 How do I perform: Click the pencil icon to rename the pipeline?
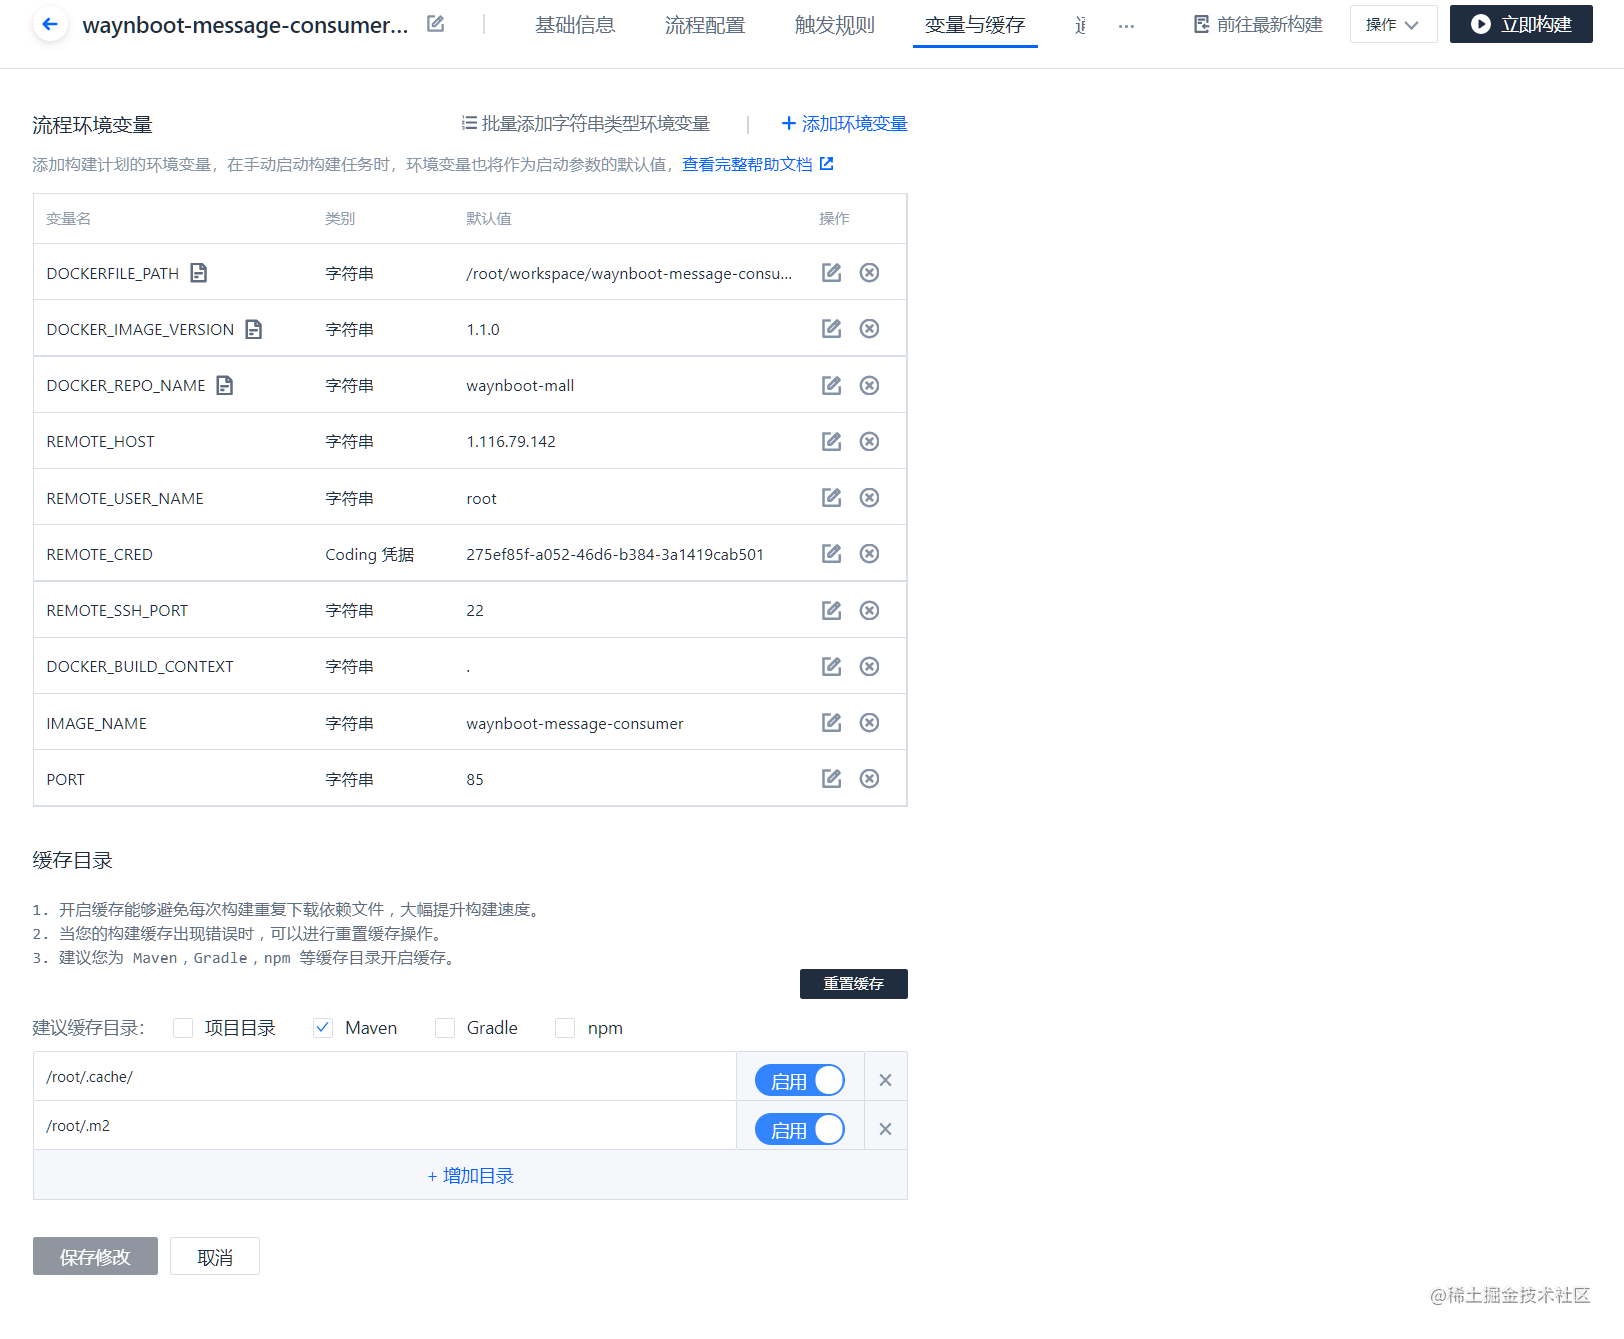pos(435,23)
